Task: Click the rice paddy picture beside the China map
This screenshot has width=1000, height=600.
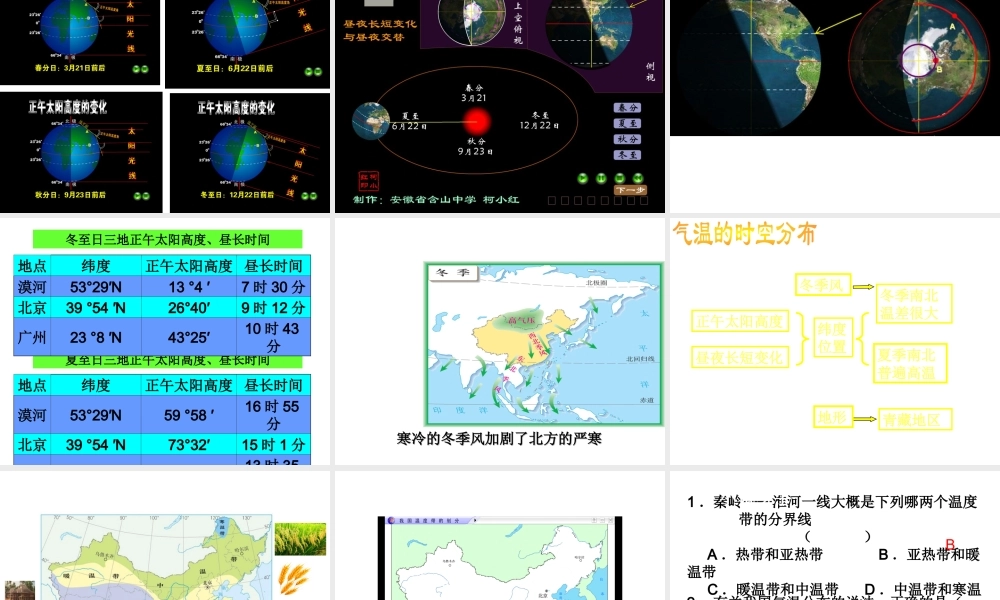Action: coord(300,539)
